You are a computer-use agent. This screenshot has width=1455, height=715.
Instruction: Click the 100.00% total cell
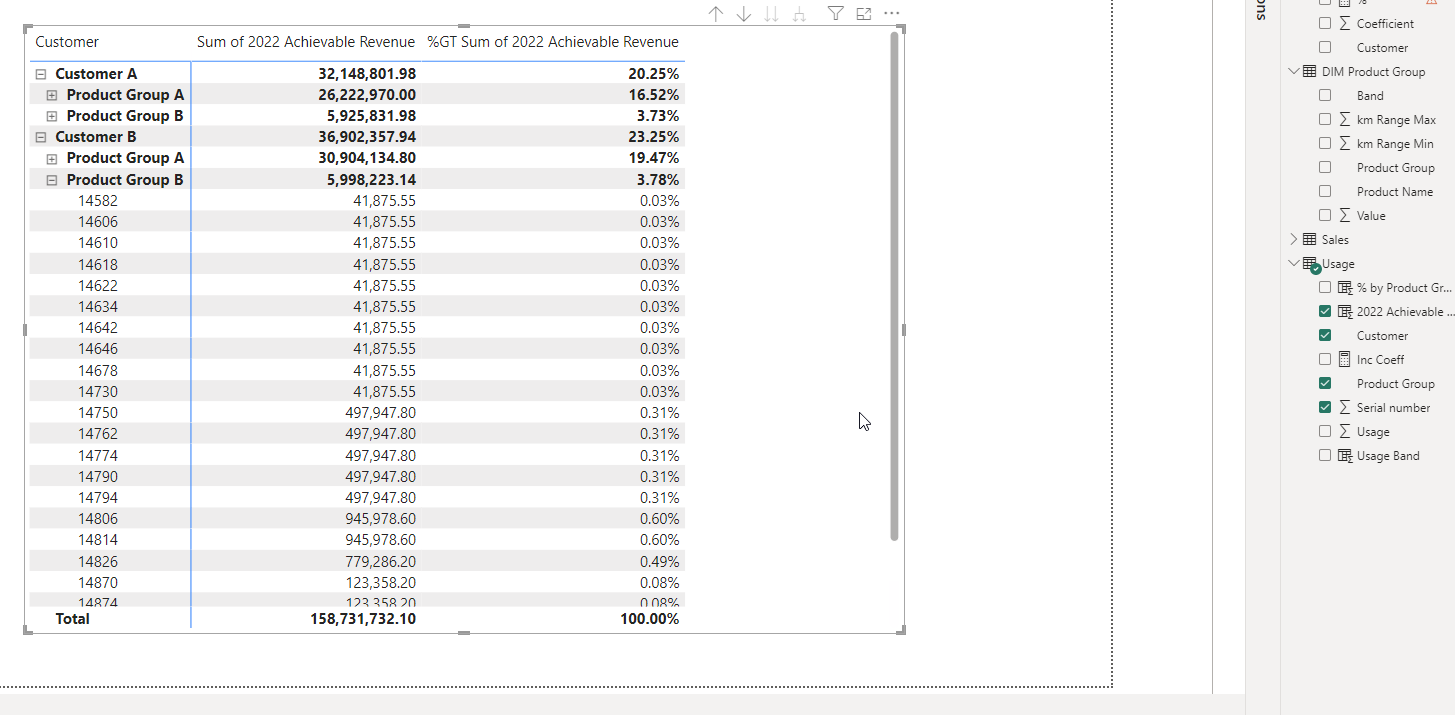(x=650, y=619)
